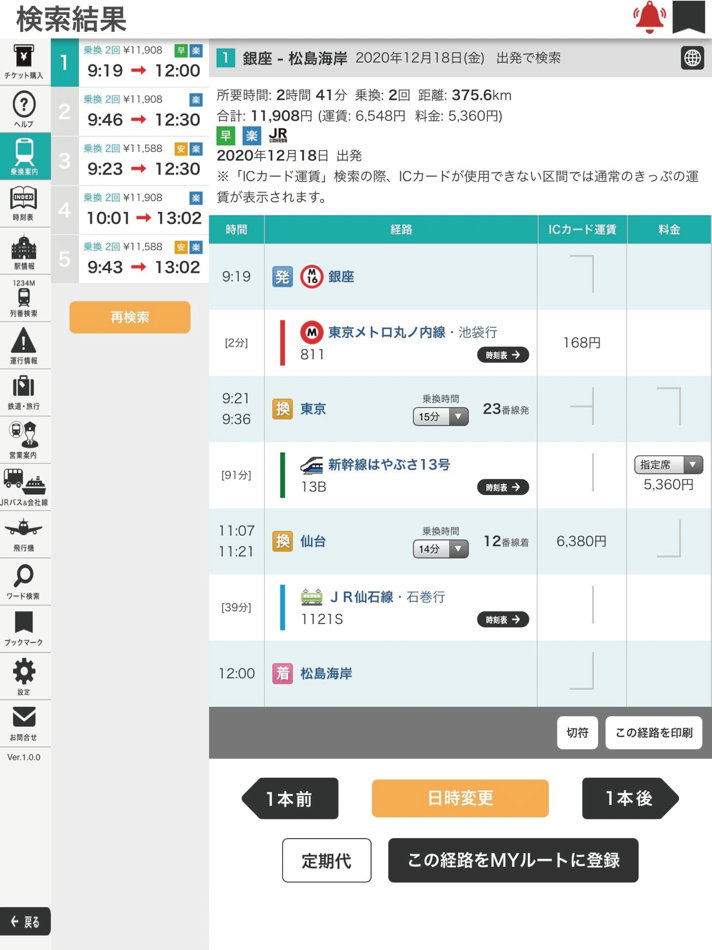Click the green train icon for JR仙石線
This screenshot has height=950, width=712.
click(311, 597)
